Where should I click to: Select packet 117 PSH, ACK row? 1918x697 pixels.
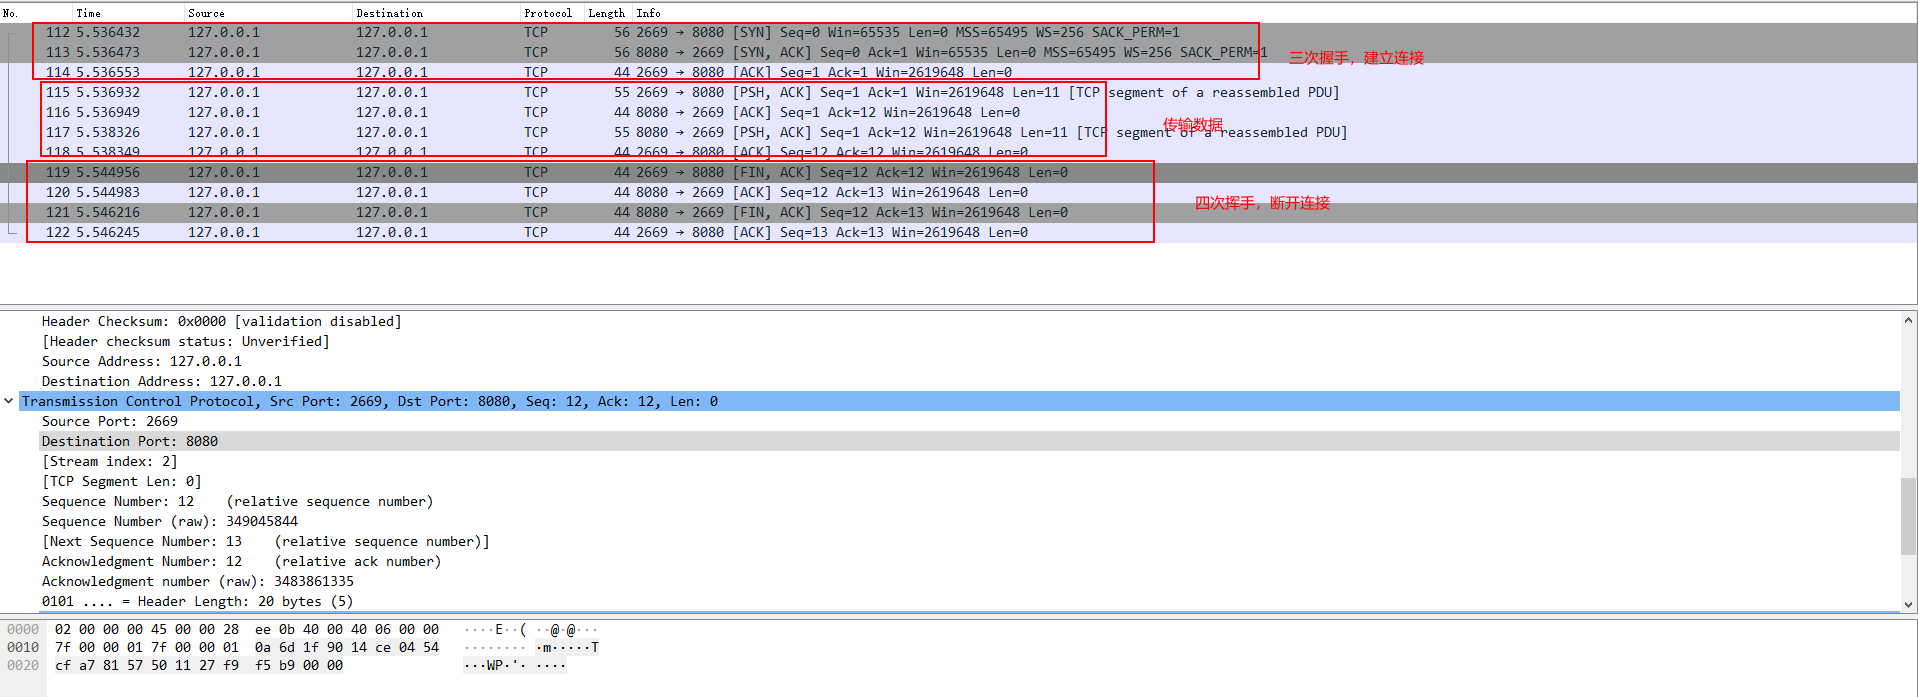pyautogui.click(x=958, y=132)
